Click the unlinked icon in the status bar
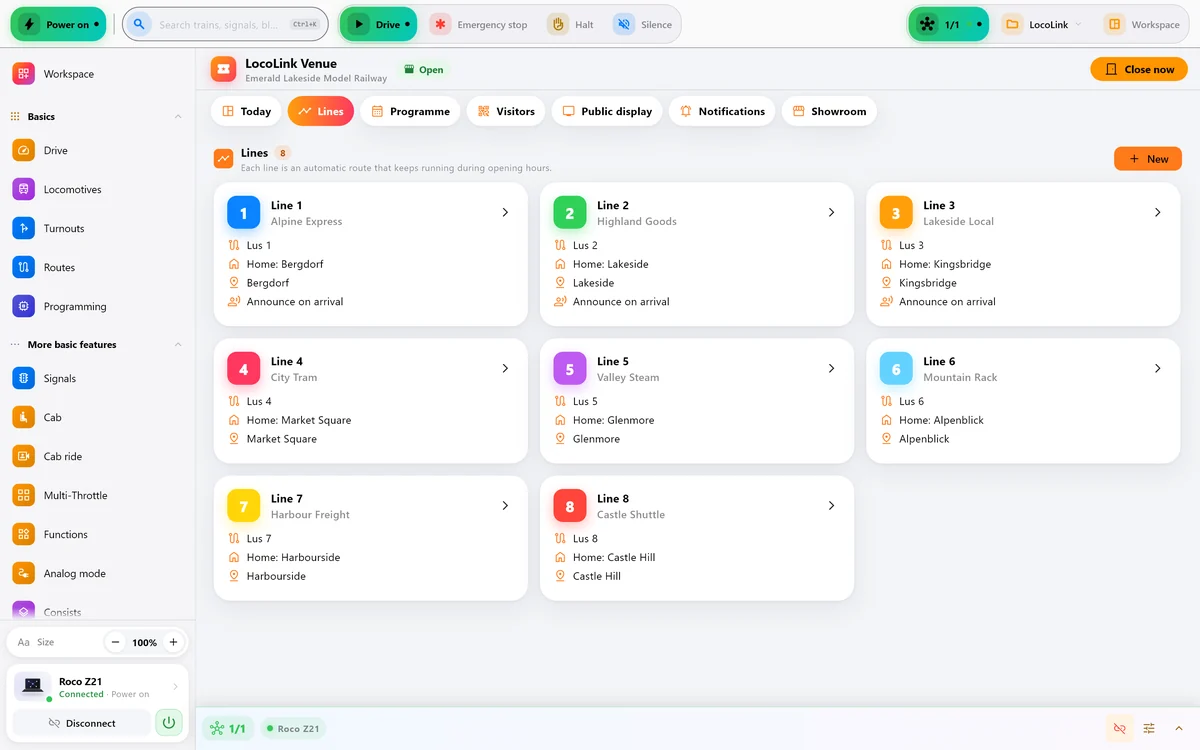 click(1119, 728)
